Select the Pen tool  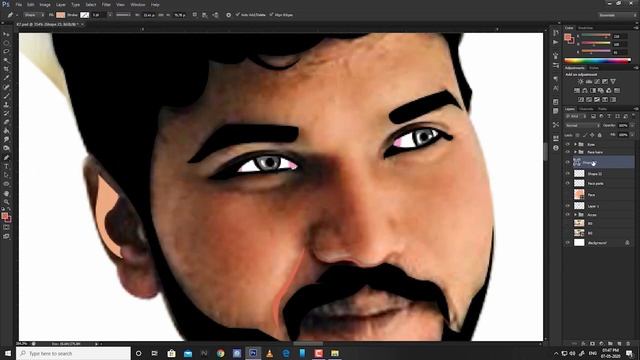pyautogui.click(x=6, y=158)
